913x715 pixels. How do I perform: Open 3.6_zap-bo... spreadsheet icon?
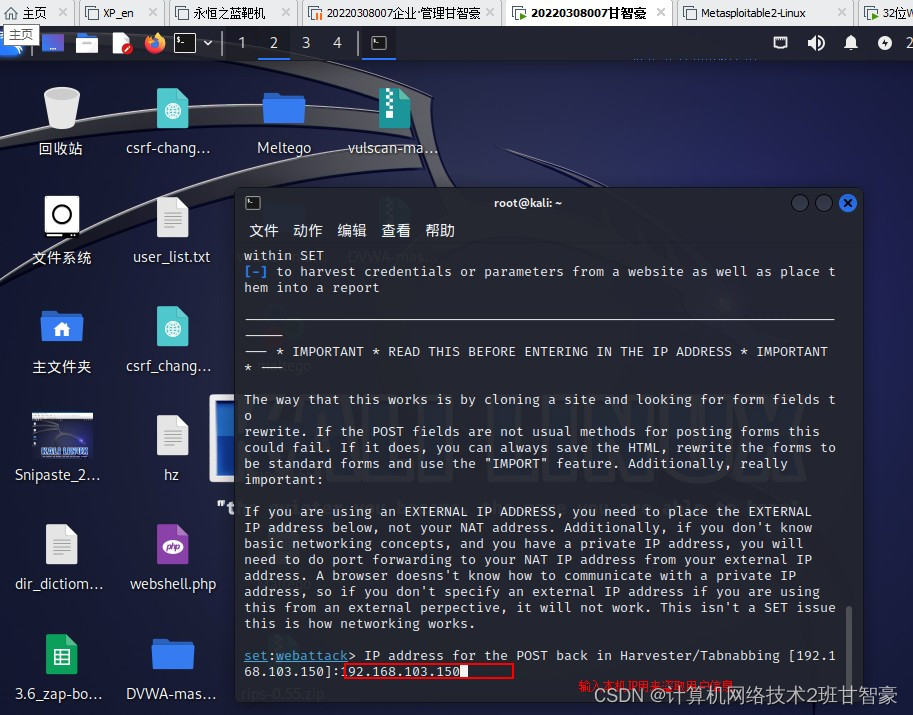coord(61,653)
